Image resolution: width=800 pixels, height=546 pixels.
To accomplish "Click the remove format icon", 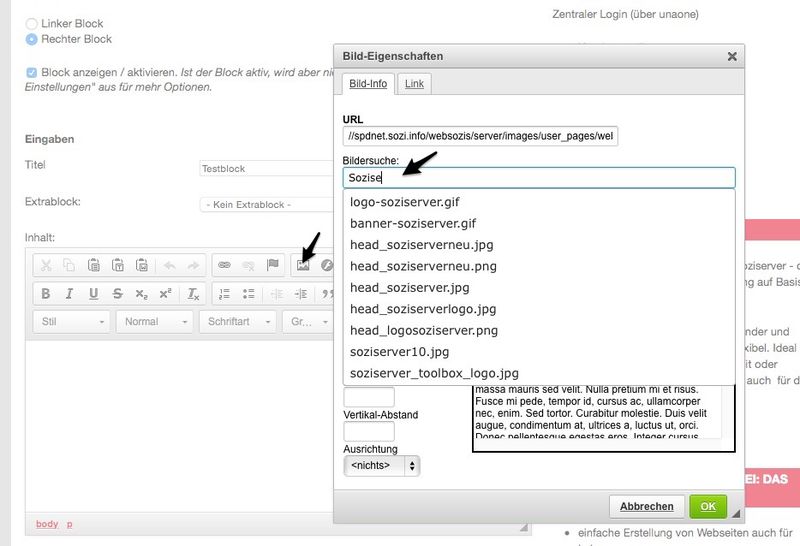I will pos(193,294).
